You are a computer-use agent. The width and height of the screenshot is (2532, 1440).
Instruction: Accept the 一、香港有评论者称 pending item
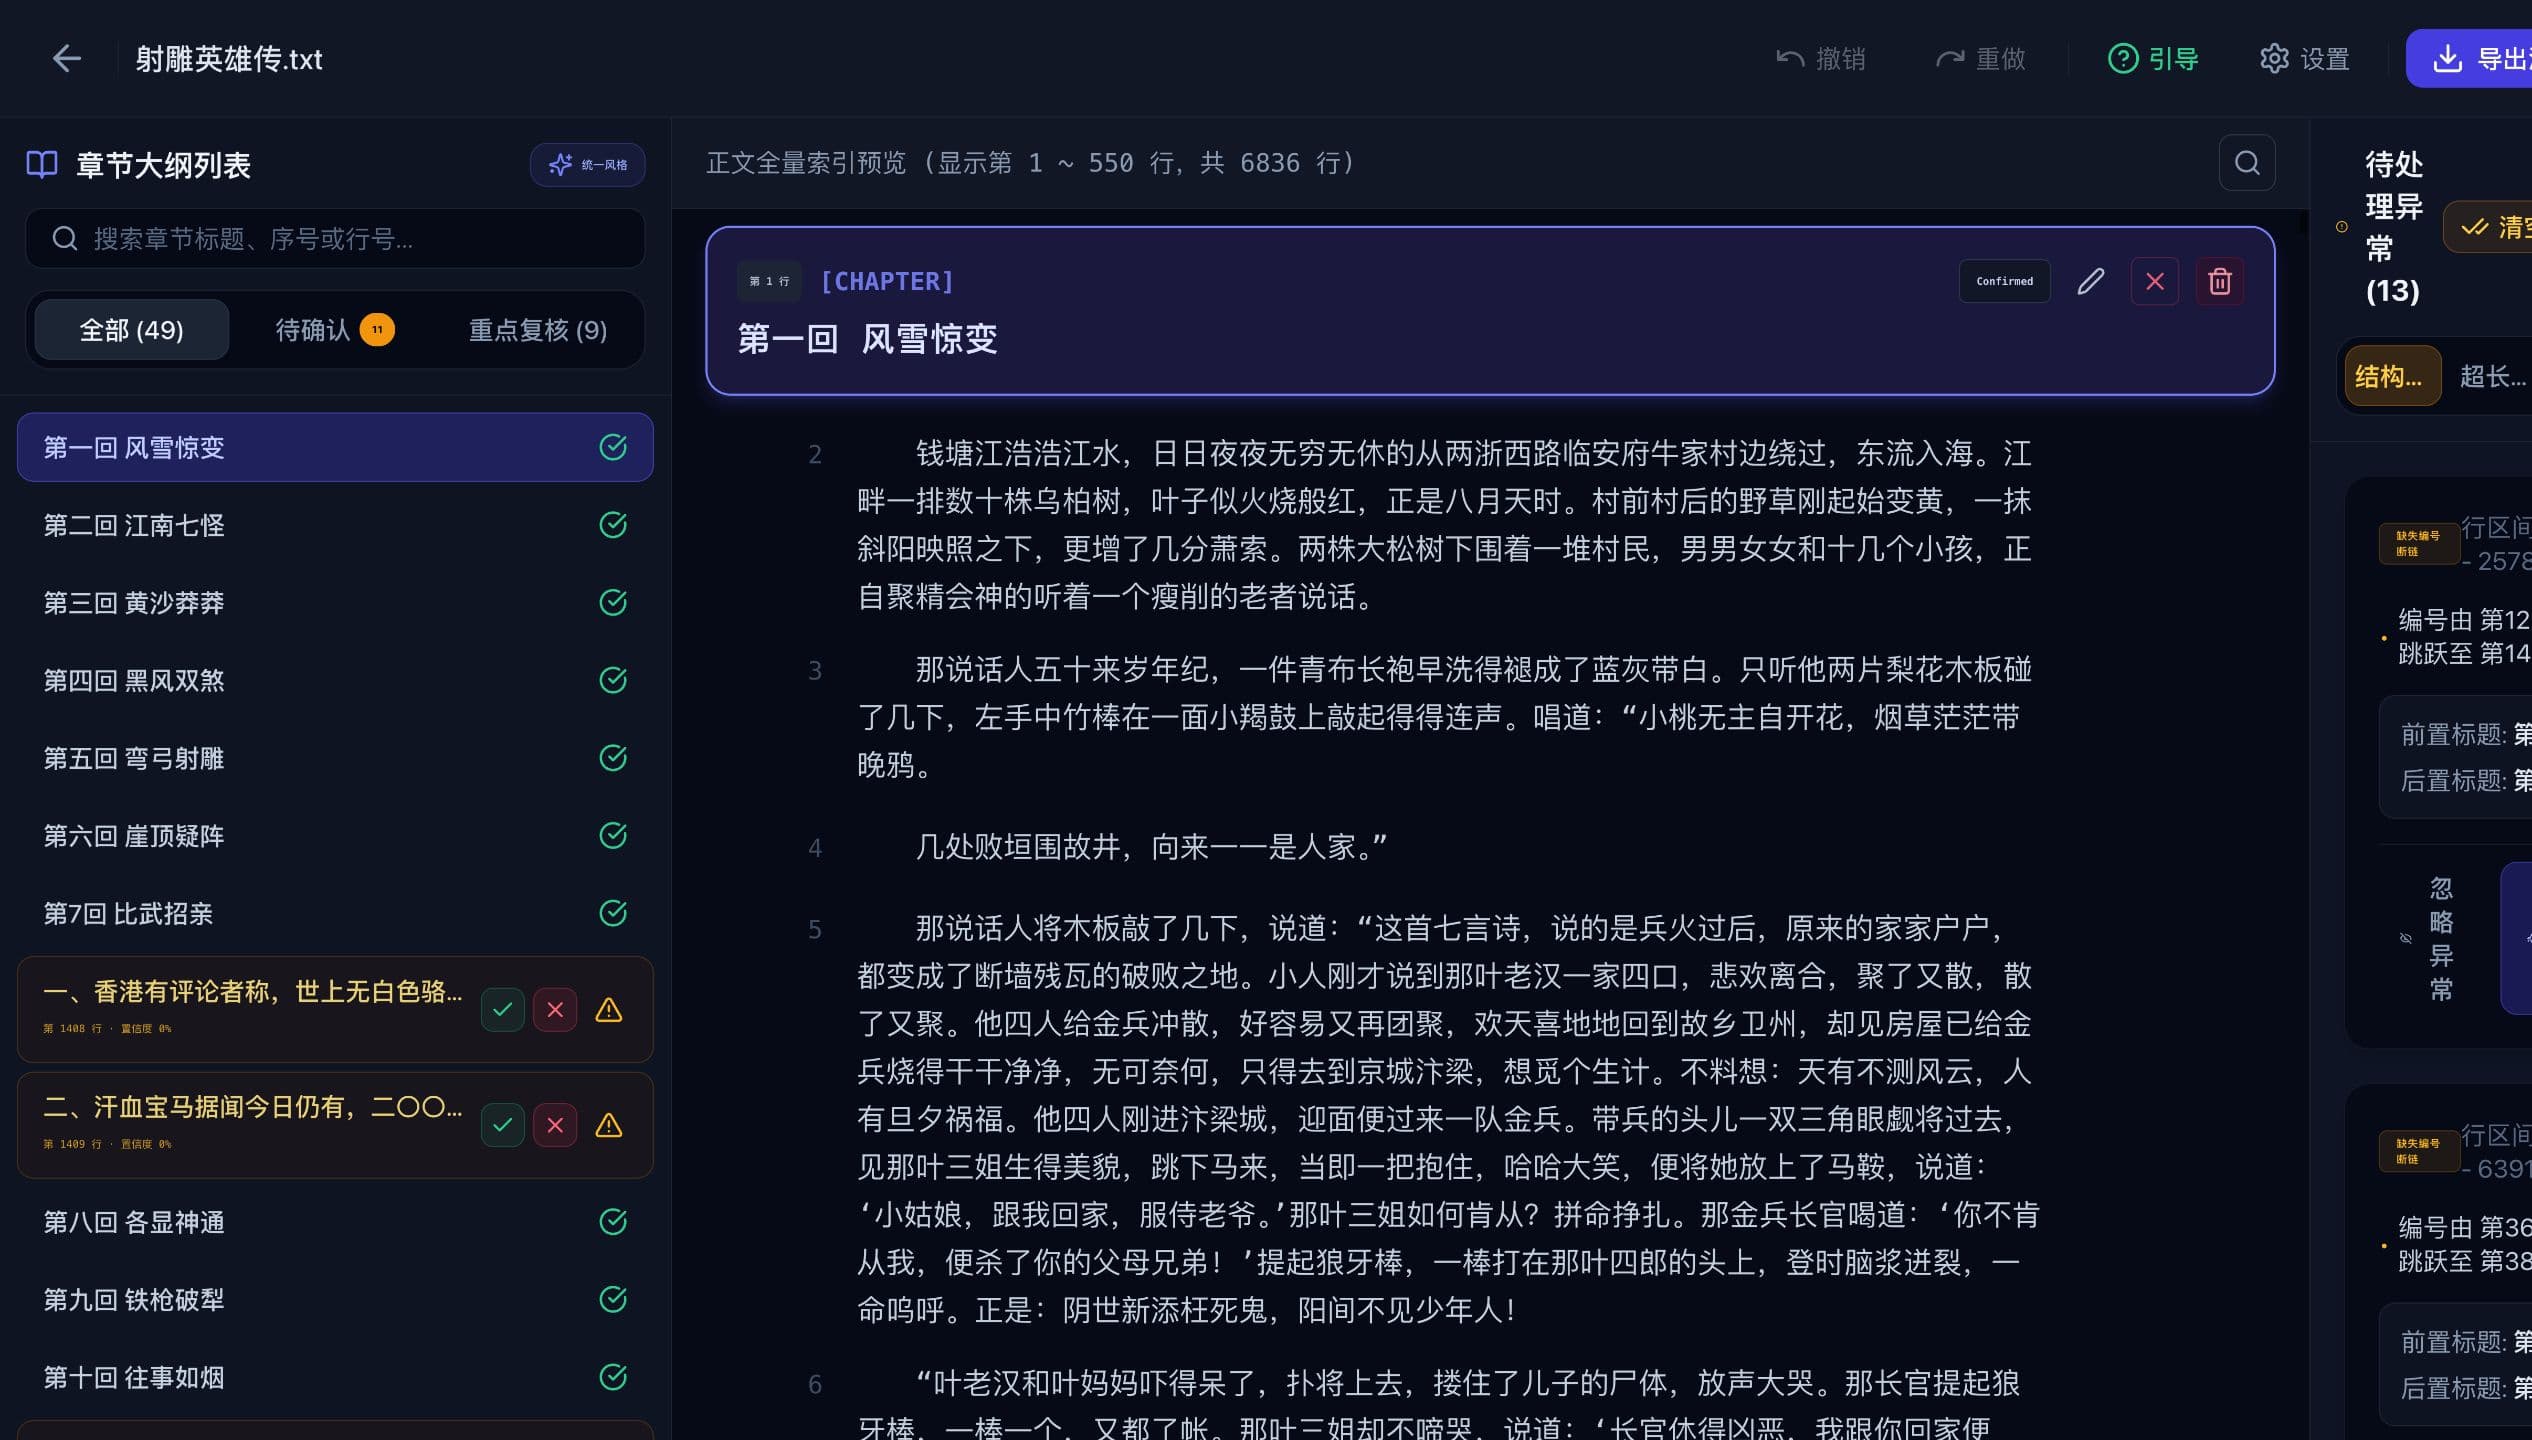pyautogui.click(x=503, y=1010)
